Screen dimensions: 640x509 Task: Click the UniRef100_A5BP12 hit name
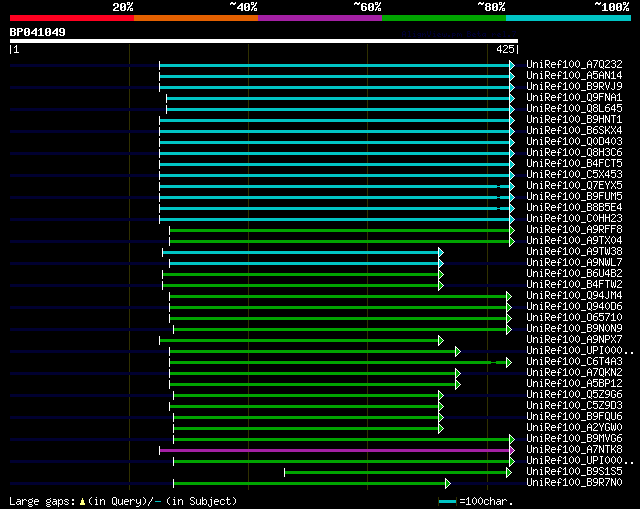[574, 384]
